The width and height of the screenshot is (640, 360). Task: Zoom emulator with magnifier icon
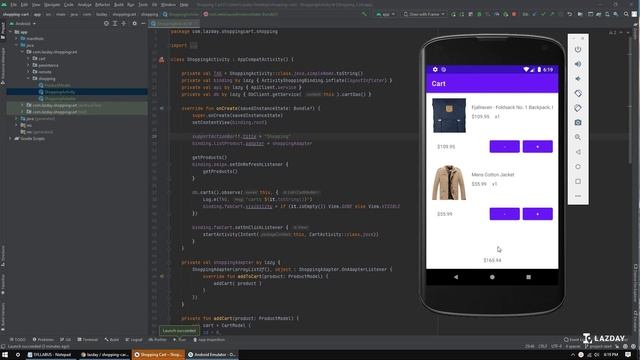pyautogui.click(x=578, y=137)
